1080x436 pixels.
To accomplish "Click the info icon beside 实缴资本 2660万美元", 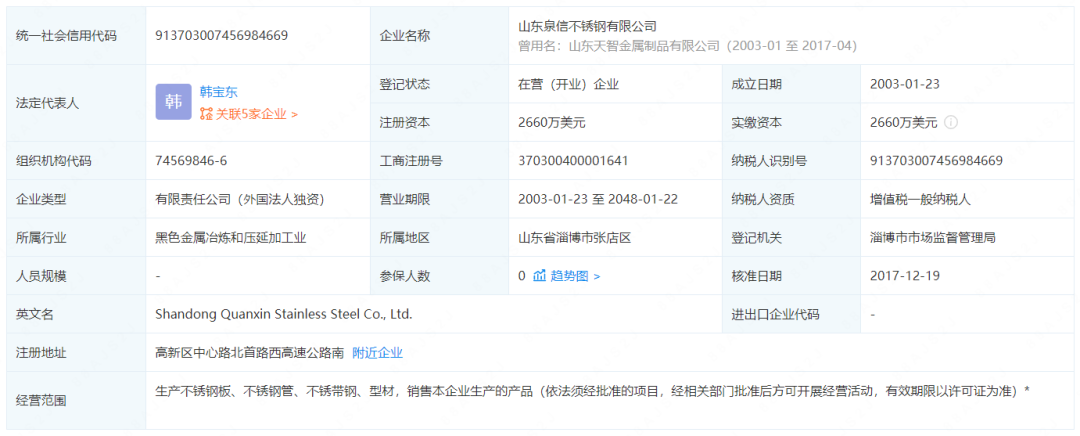I will coord(951,123).
